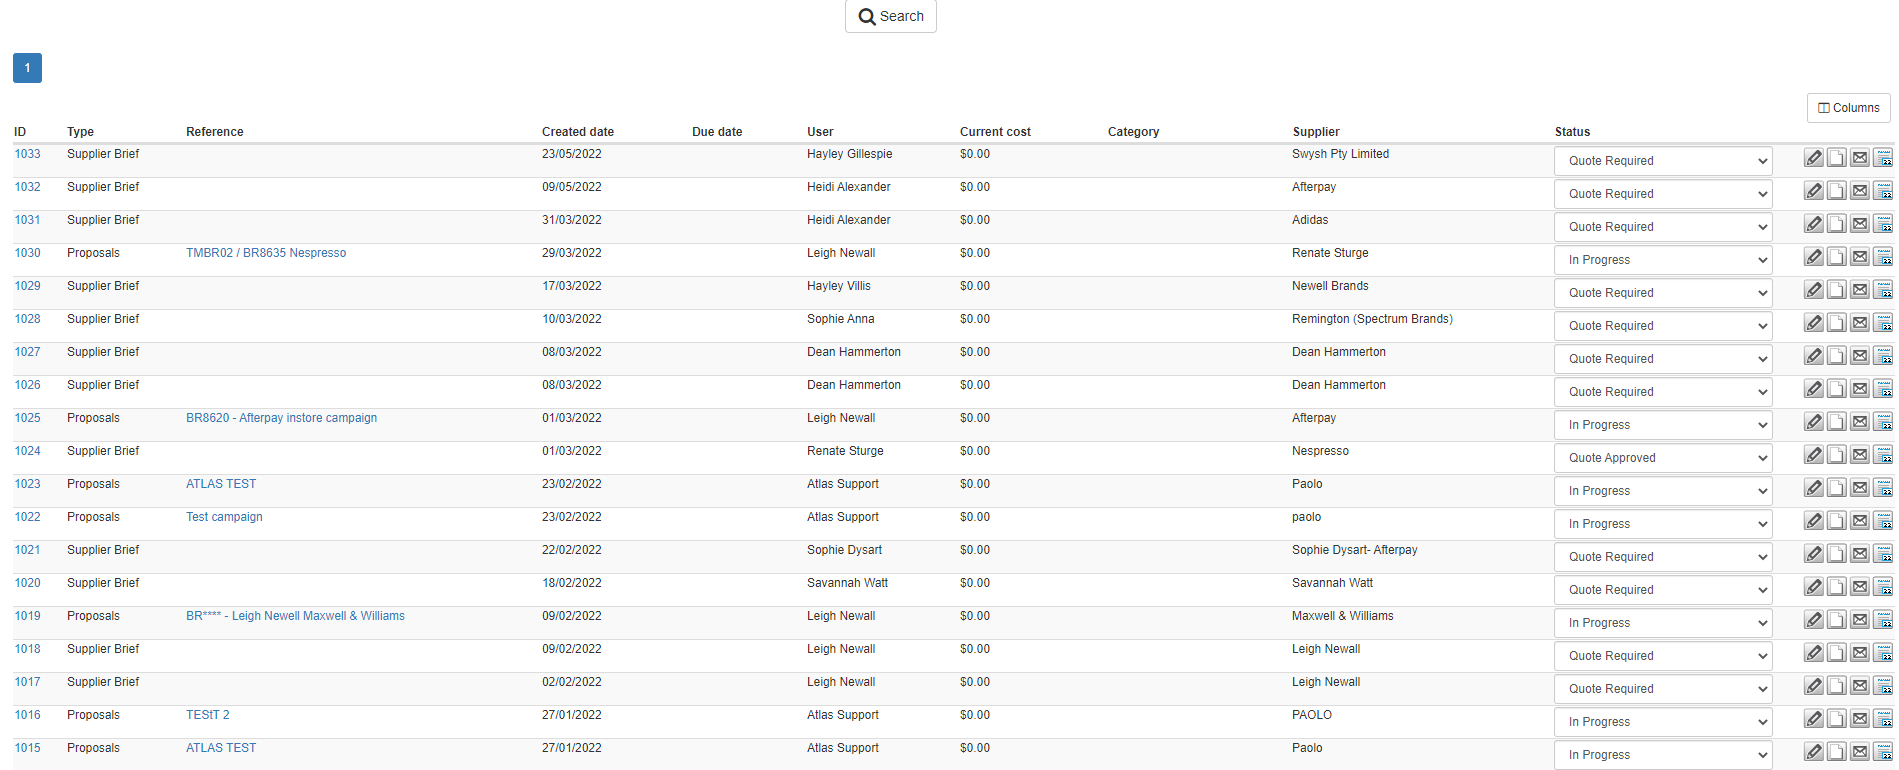Click calendar icon for row 1020
The image size is (1899, 770).
[1883, 586]
